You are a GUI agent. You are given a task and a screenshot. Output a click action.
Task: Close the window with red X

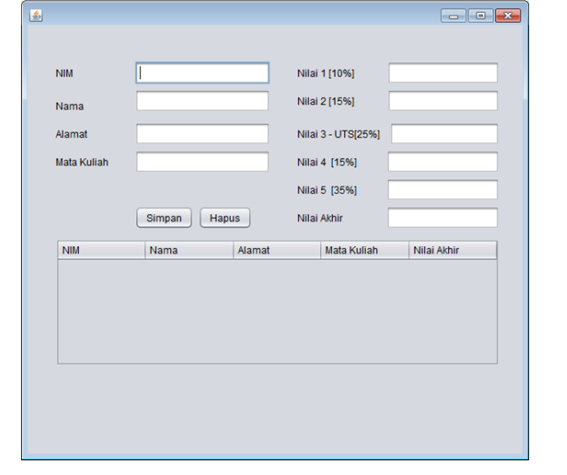[508, 16]
